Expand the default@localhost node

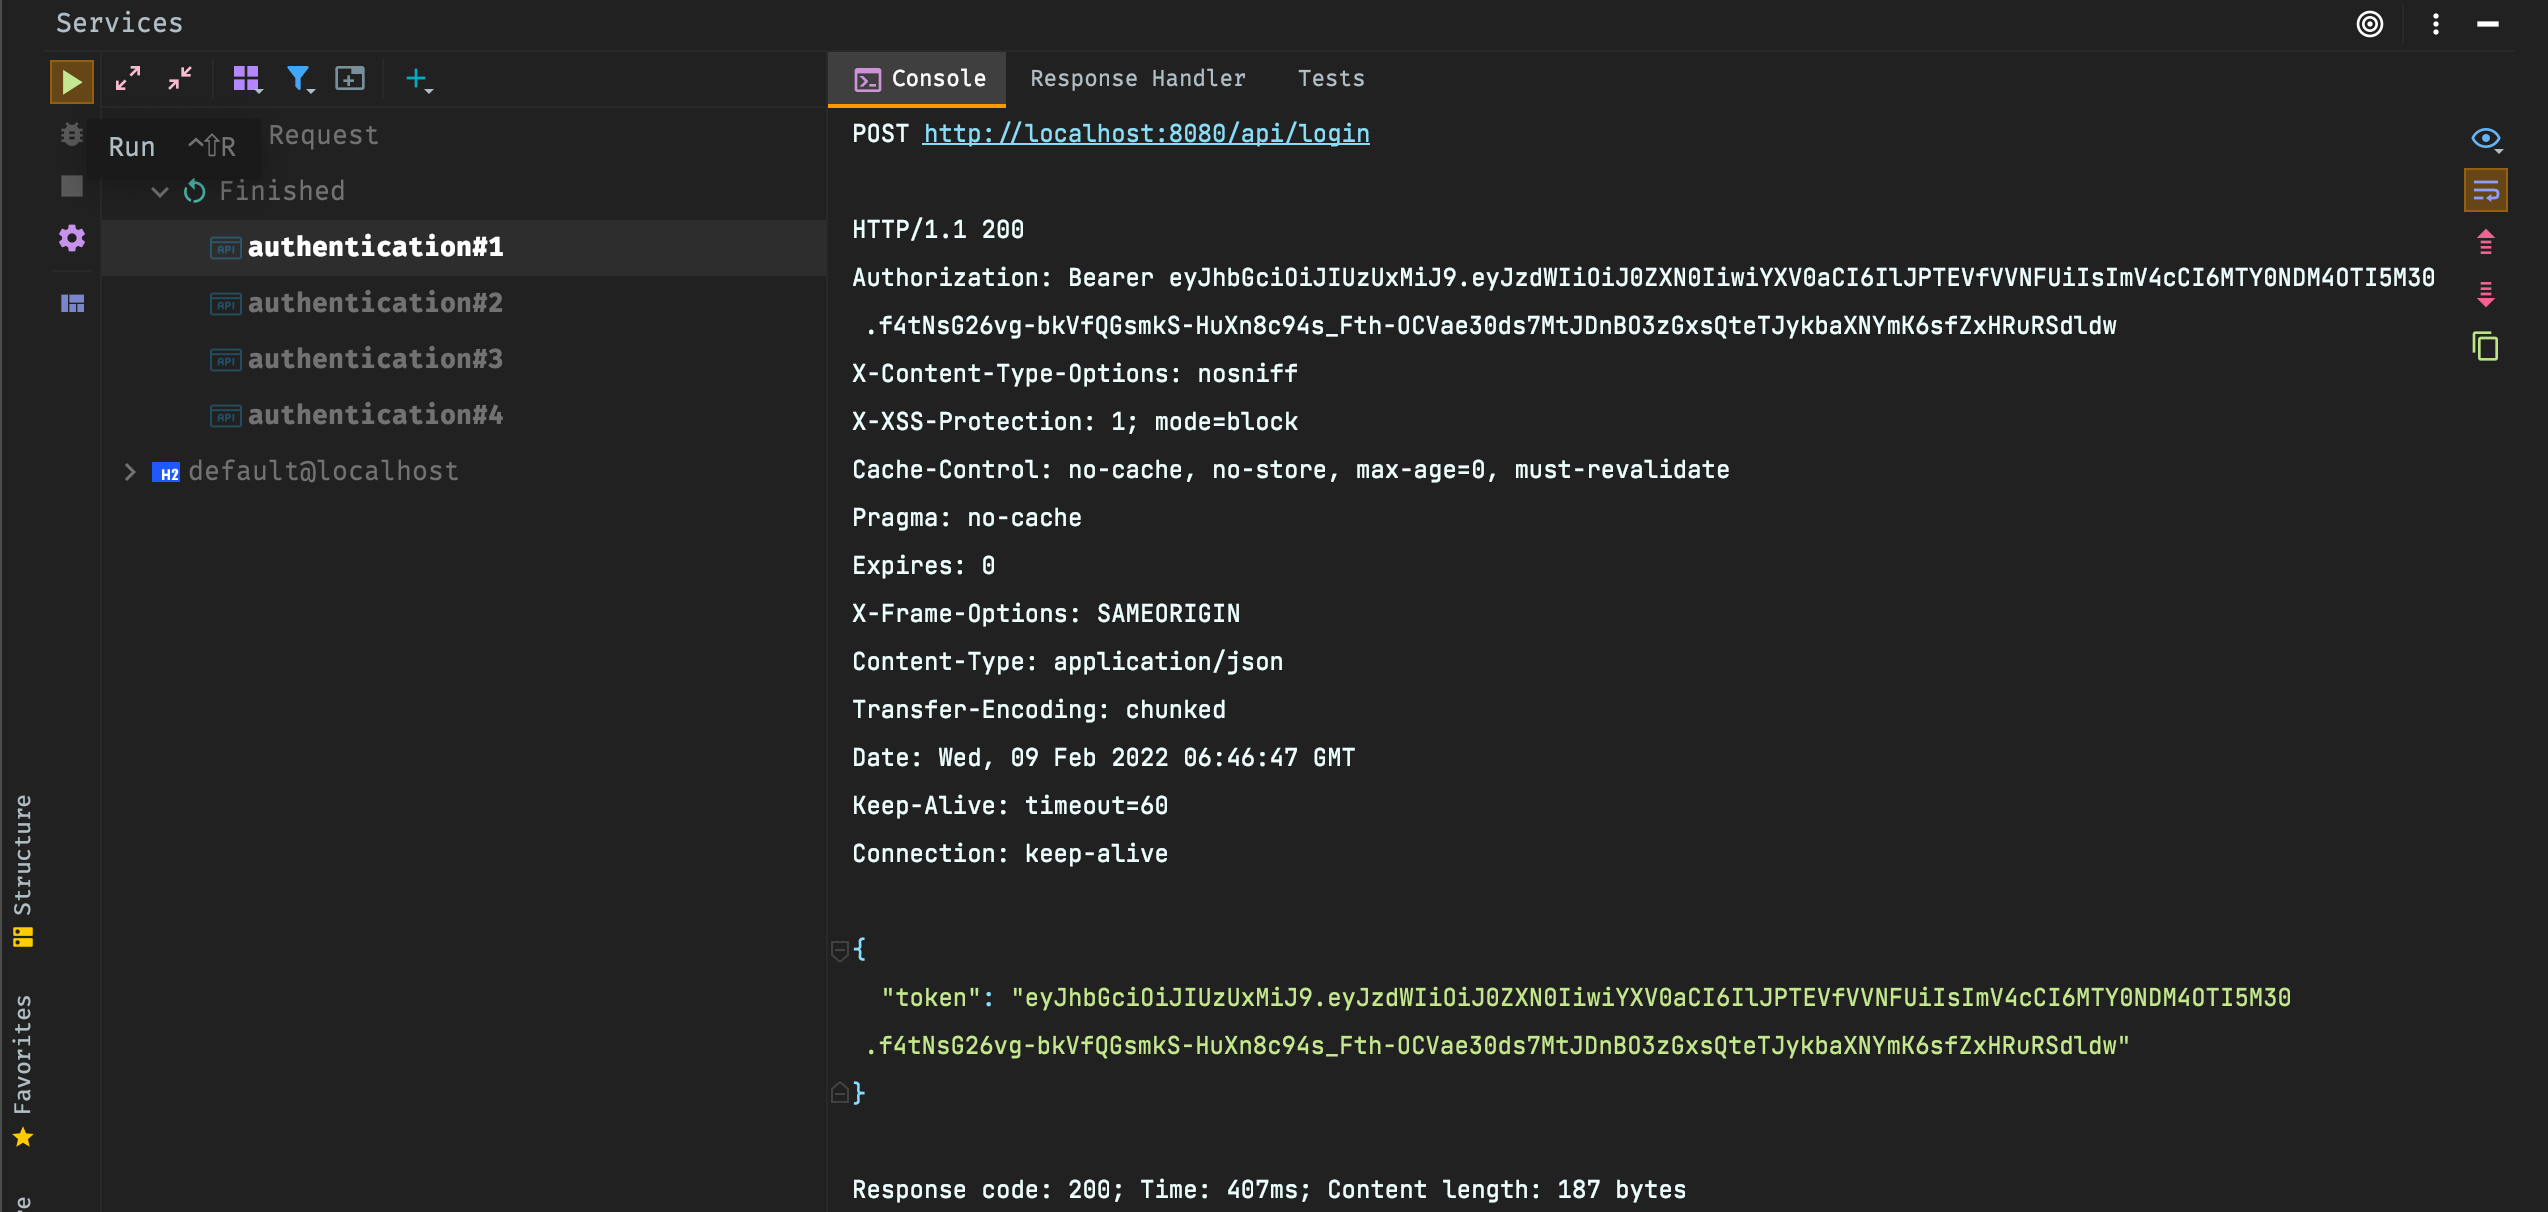[x=129, y=471]
